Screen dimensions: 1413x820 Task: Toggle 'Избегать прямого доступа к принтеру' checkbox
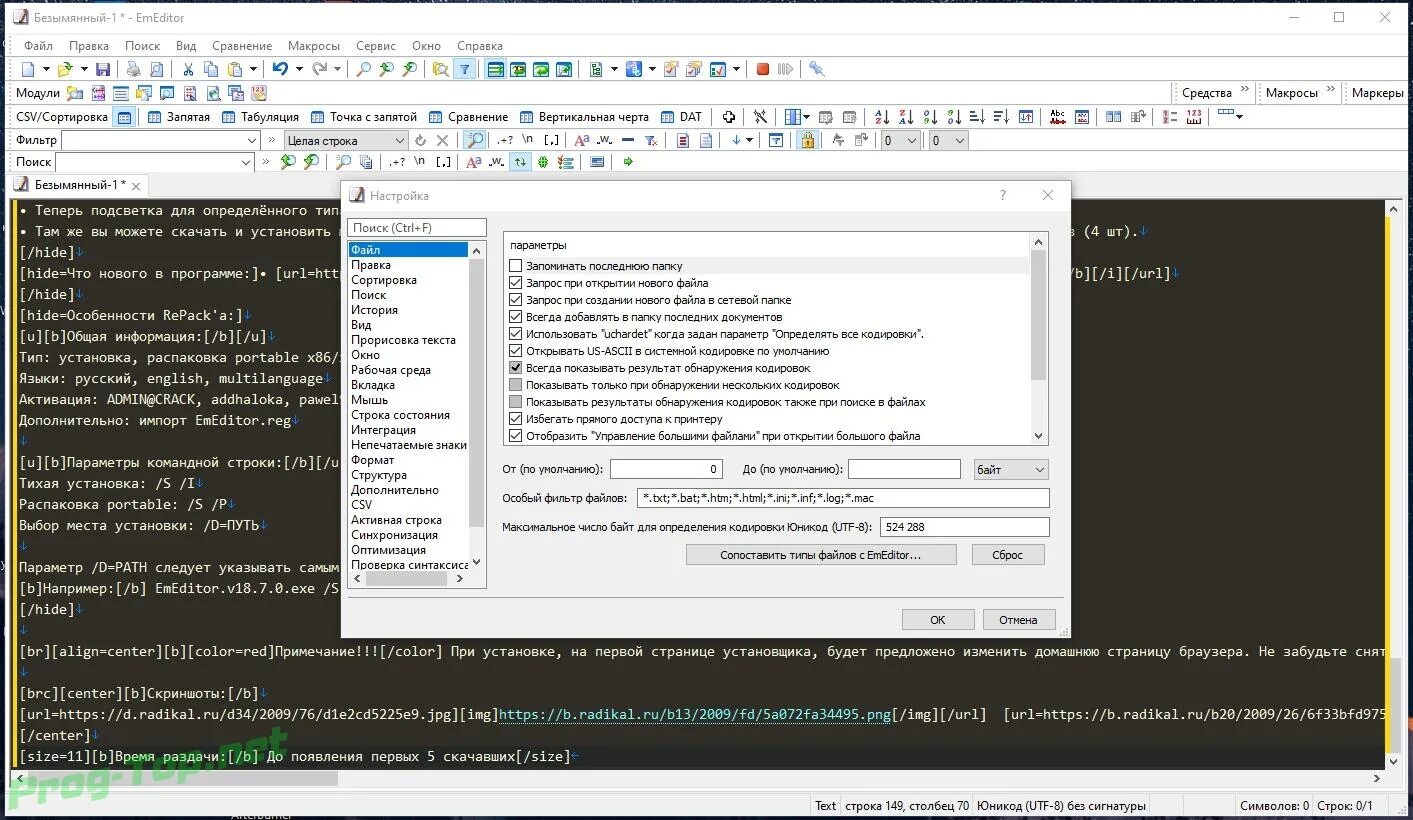pyautogui.click(x=516, y=419)
